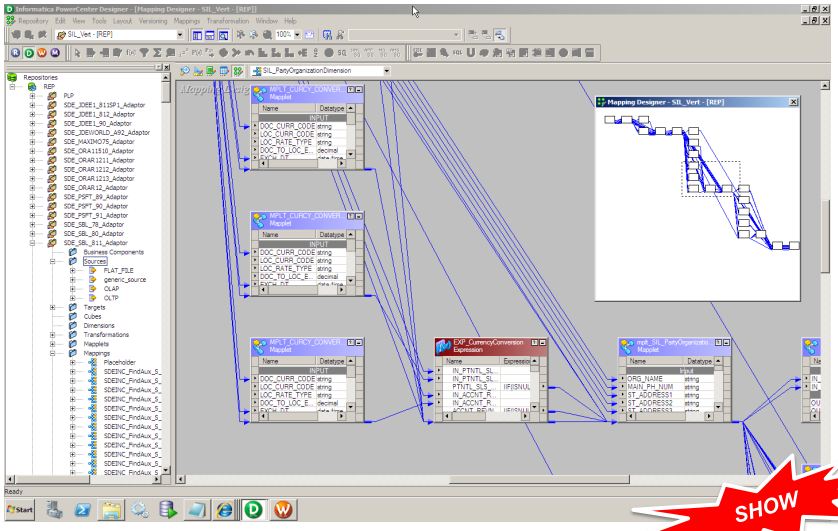Pick the SQL transformation icon
The height and width of the screenshot is (531, 838).
click(x=457, y=53)
